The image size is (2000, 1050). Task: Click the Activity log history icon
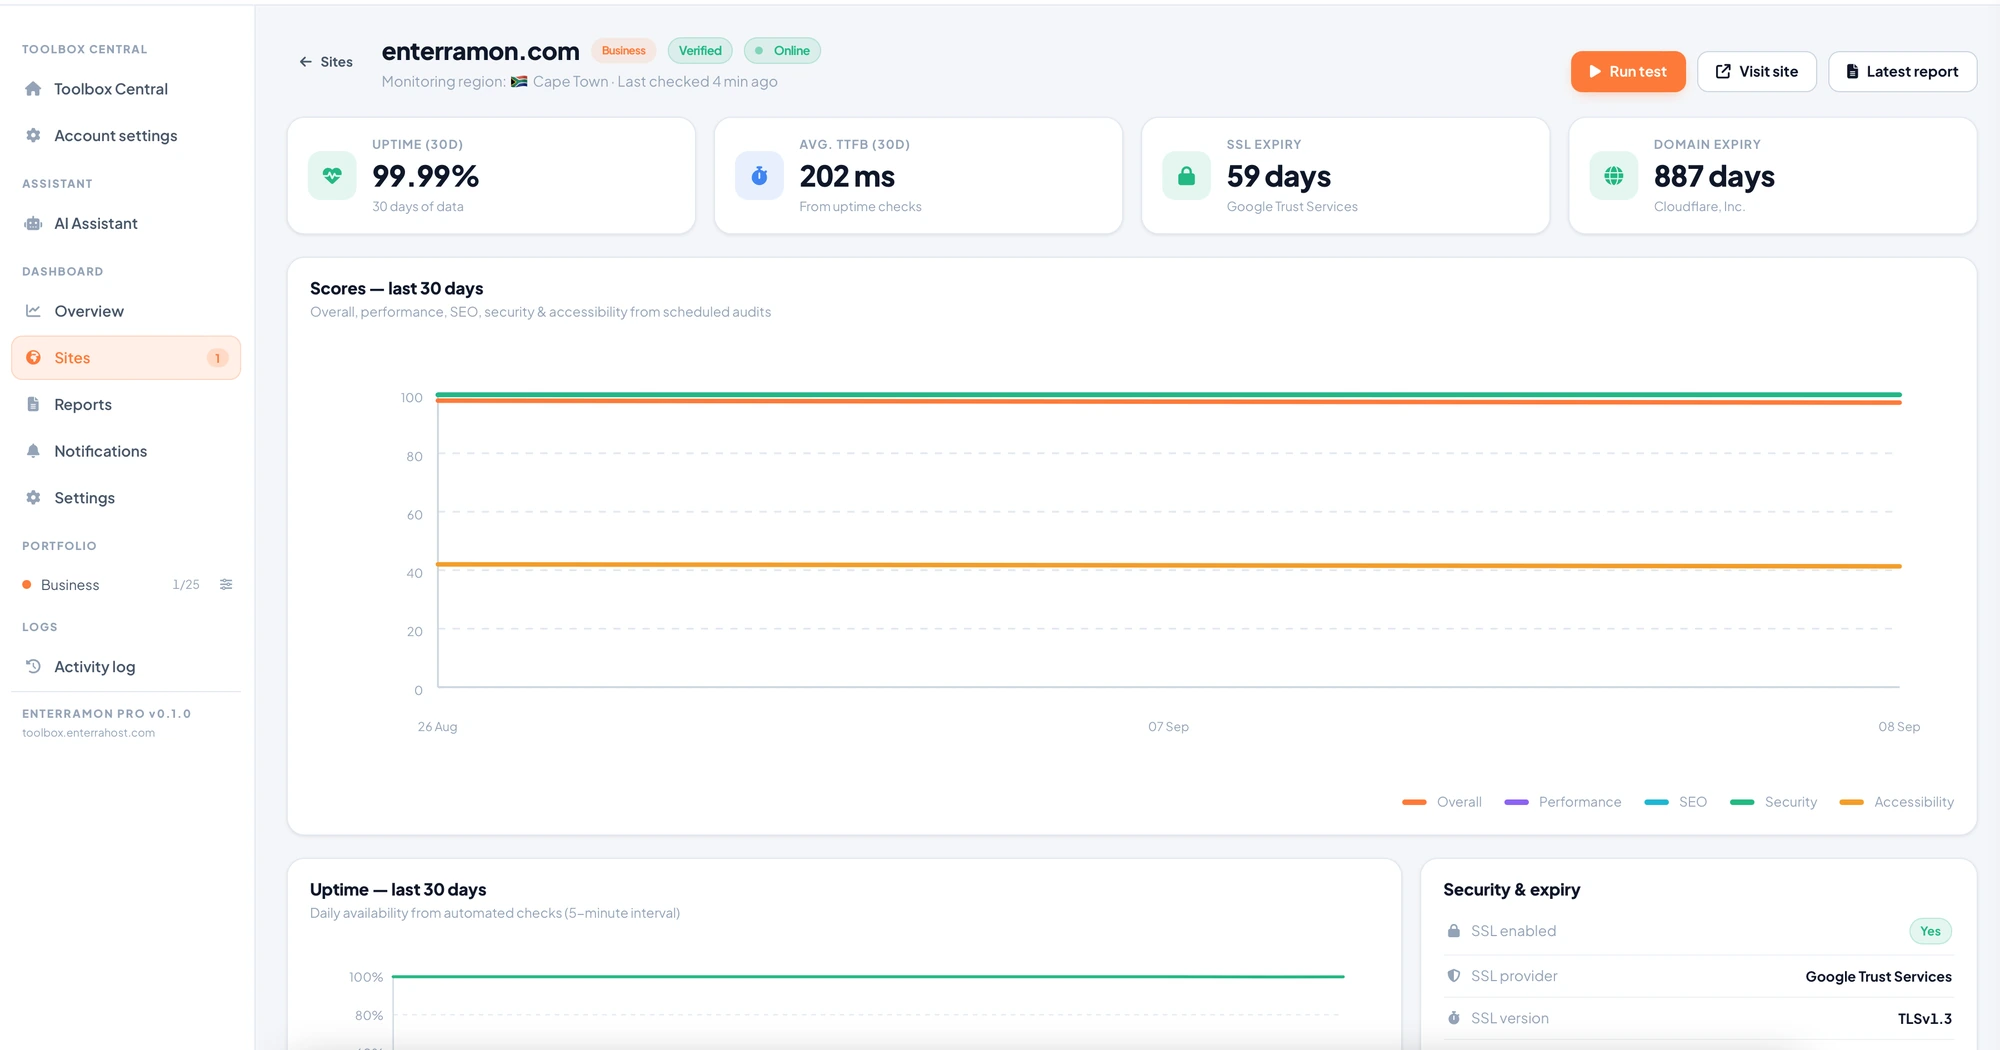tap(33, 666)
